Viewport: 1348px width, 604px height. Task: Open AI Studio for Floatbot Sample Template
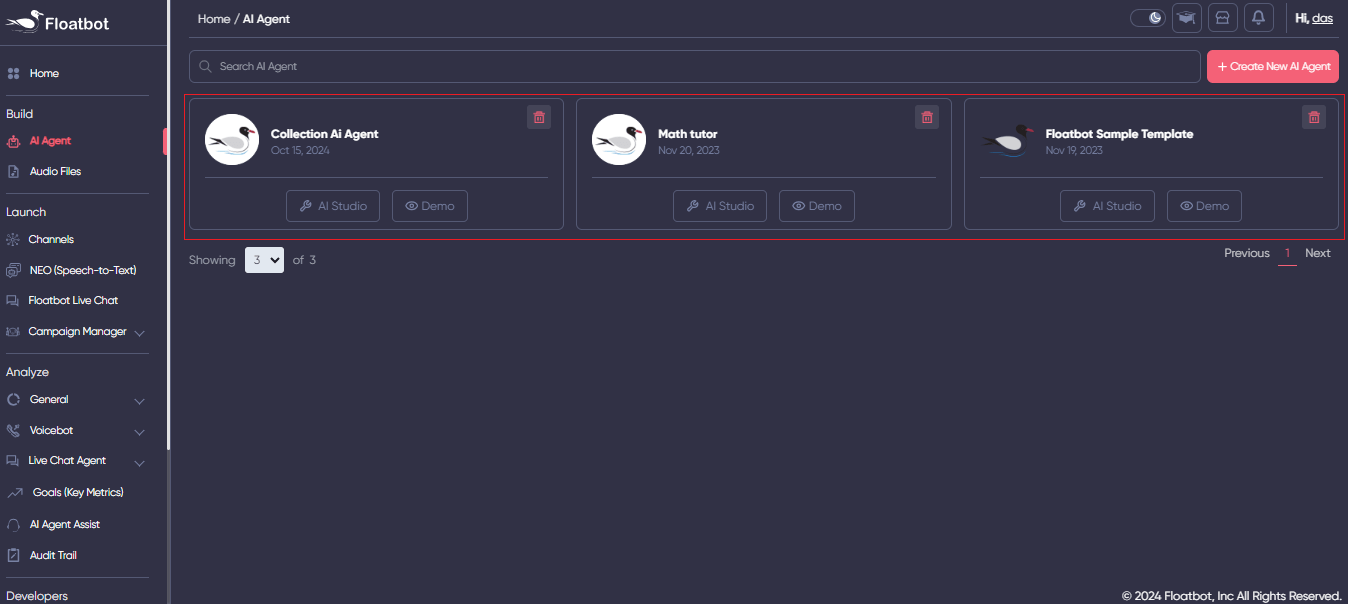[x=1107, y=205]
